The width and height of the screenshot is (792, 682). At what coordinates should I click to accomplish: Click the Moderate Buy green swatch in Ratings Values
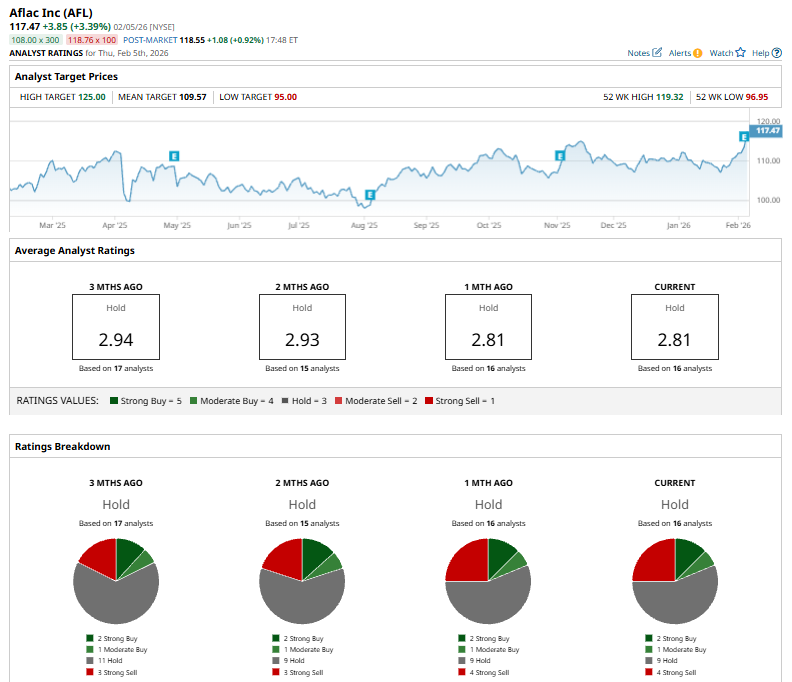193,401
